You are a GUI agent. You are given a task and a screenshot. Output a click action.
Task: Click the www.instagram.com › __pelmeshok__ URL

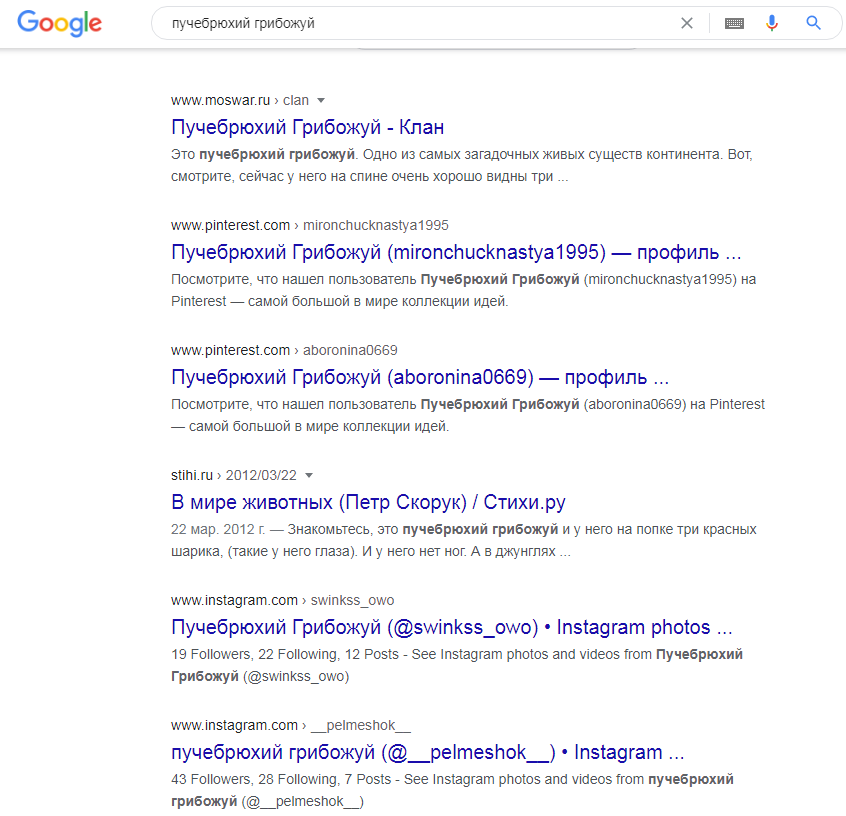pos(291,725)
